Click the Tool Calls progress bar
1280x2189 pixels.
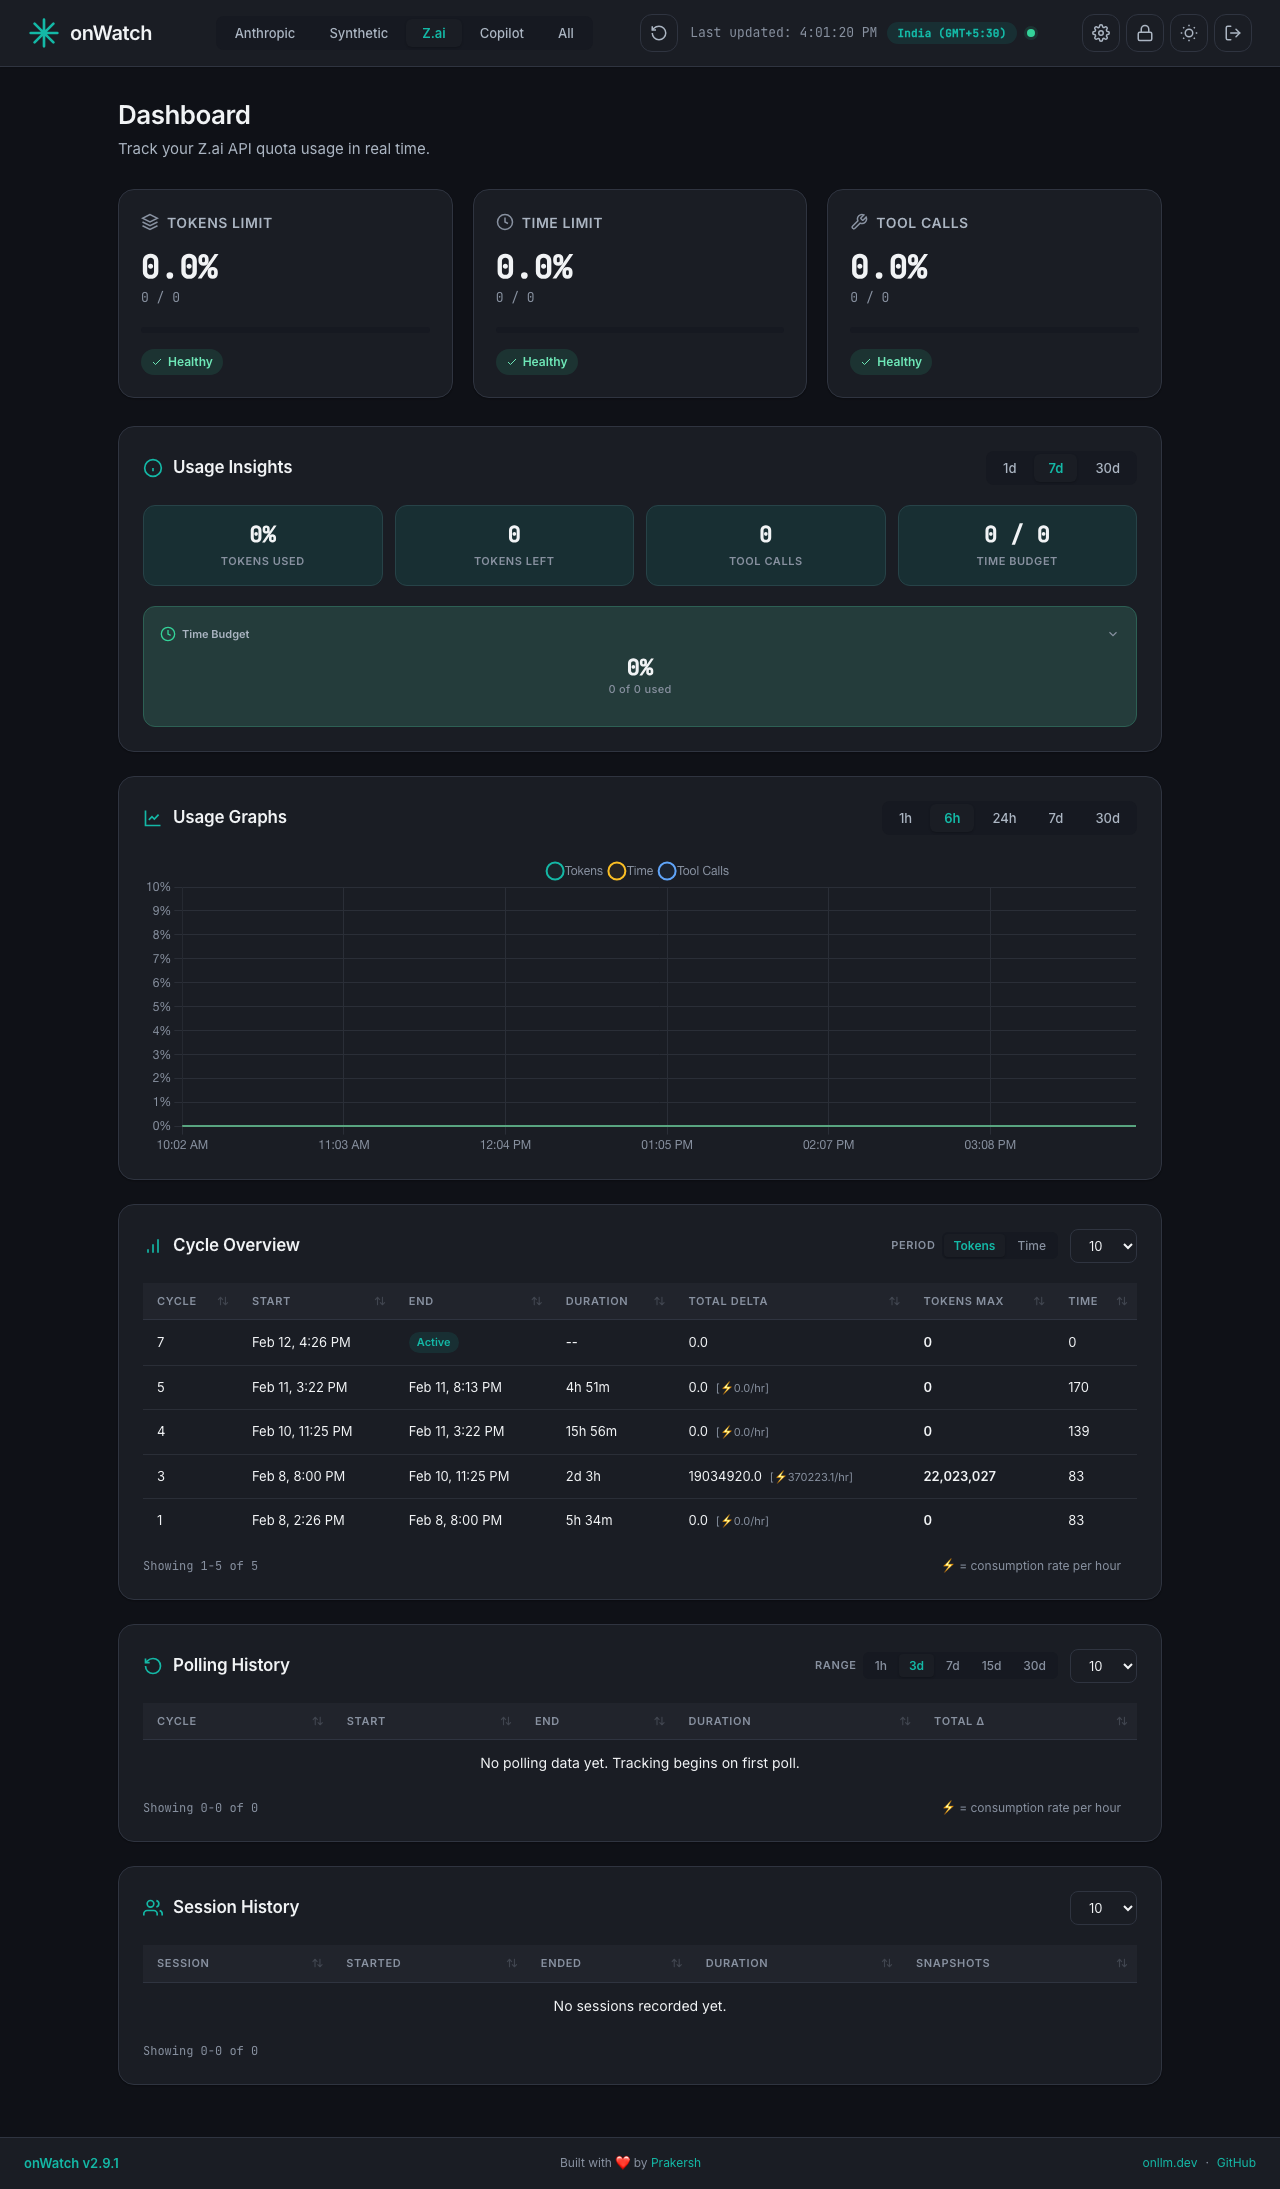pos(994,329)
